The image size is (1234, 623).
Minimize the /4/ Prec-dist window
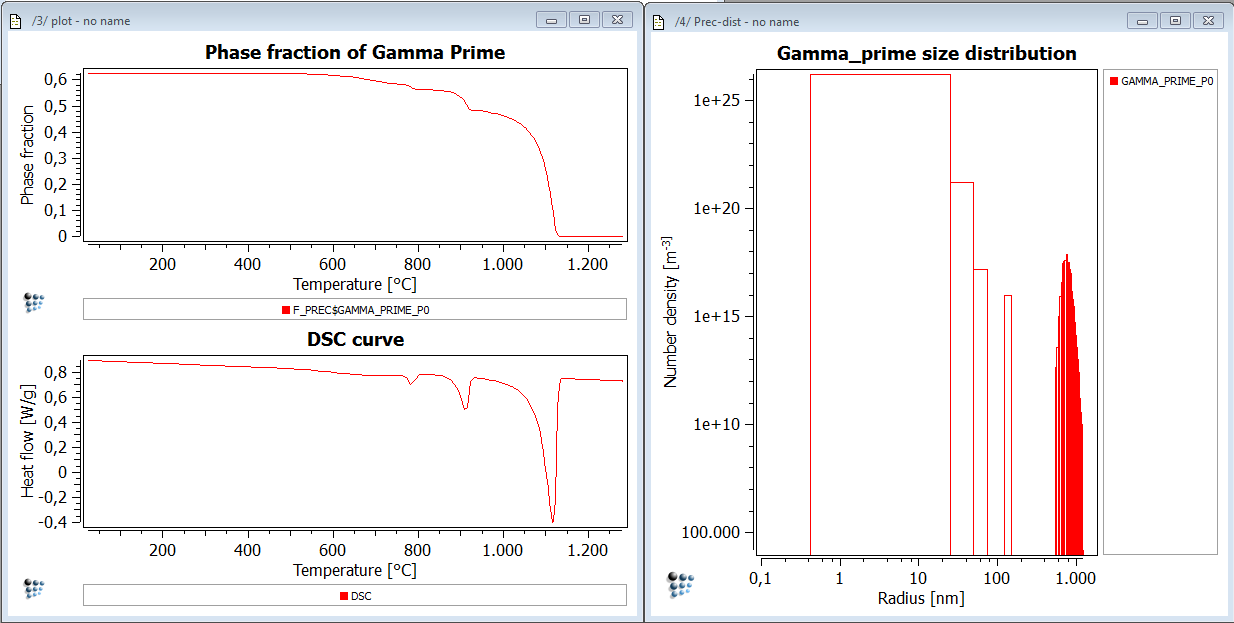tap(1143, 20)
